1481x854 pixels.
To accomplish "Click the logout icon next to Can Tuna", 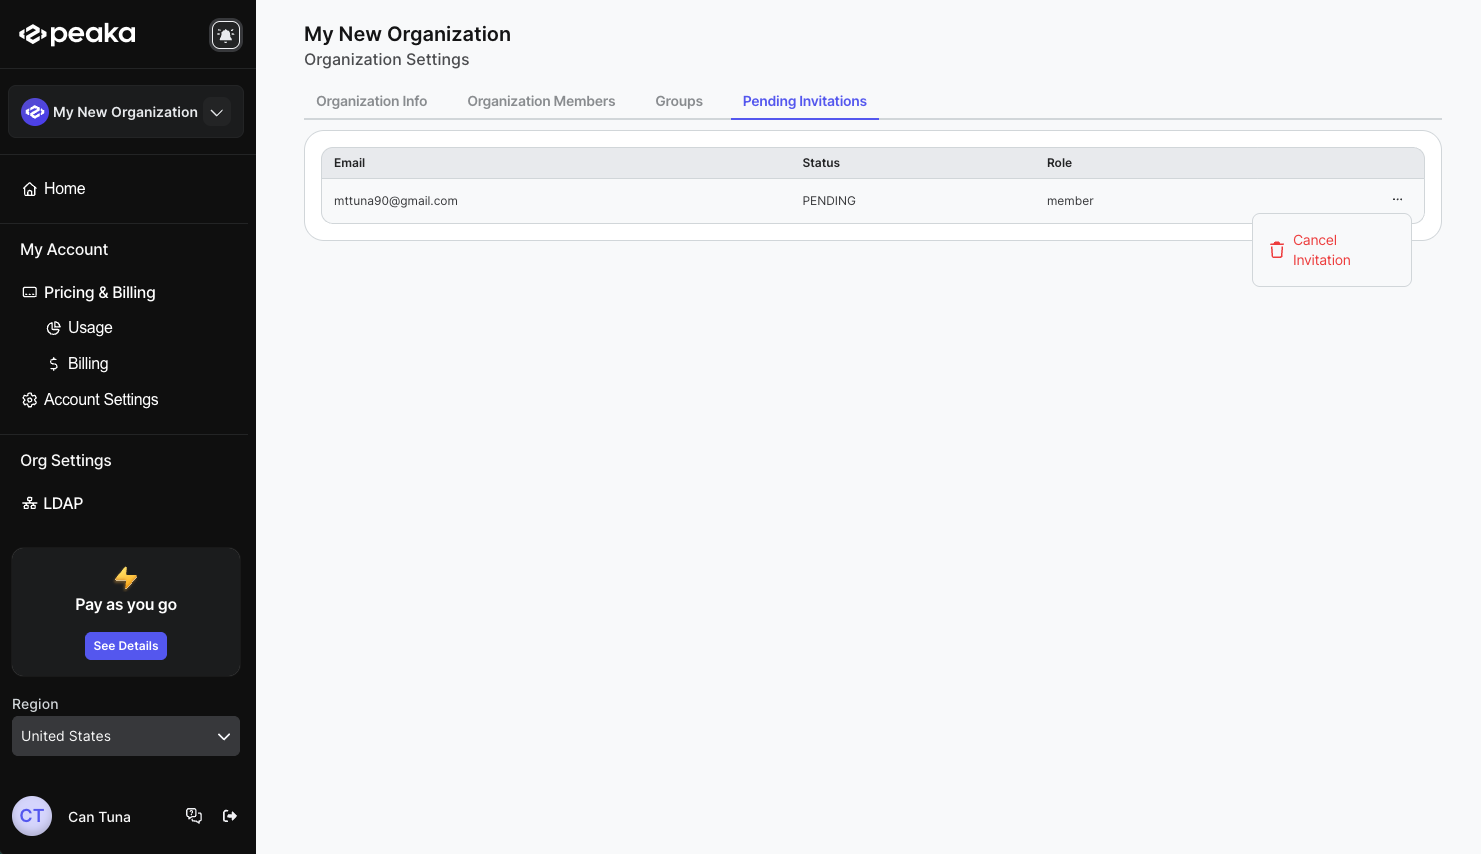I will click(x=230, y=816).
